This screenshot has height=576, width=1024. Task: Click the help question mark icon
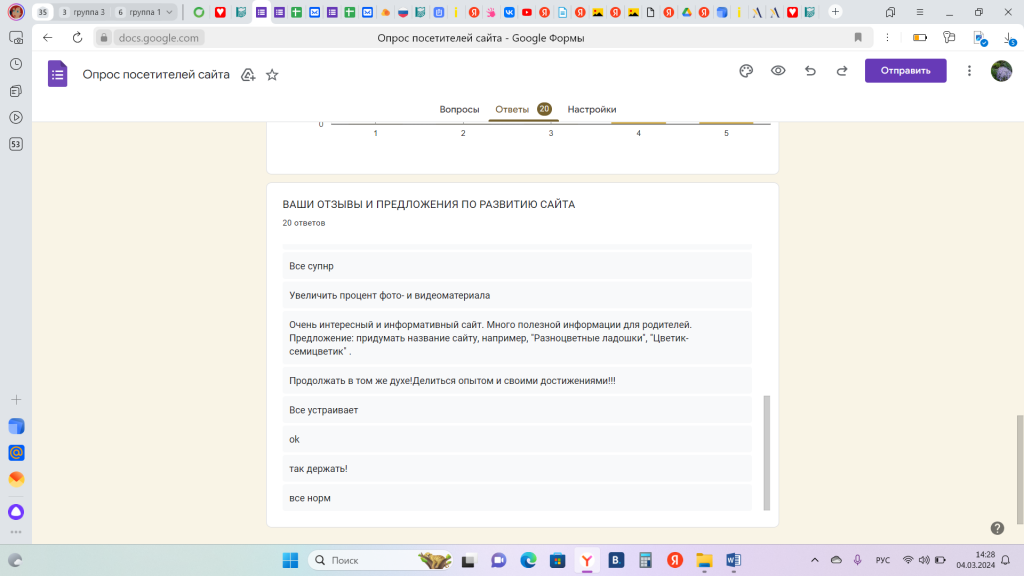point(997,528)
